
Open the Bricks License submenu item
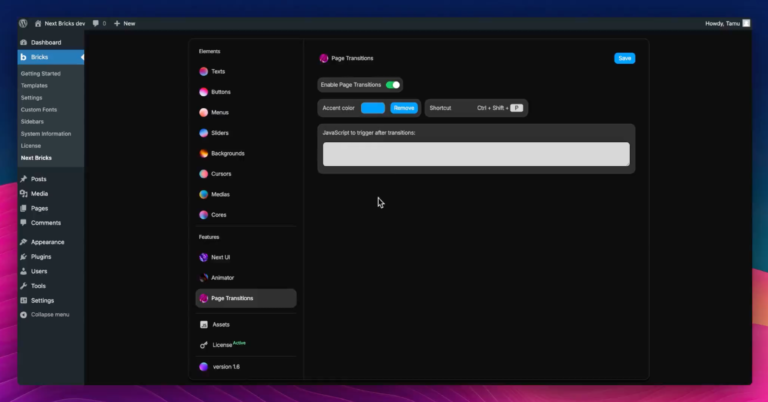click(x=31, y=146)
